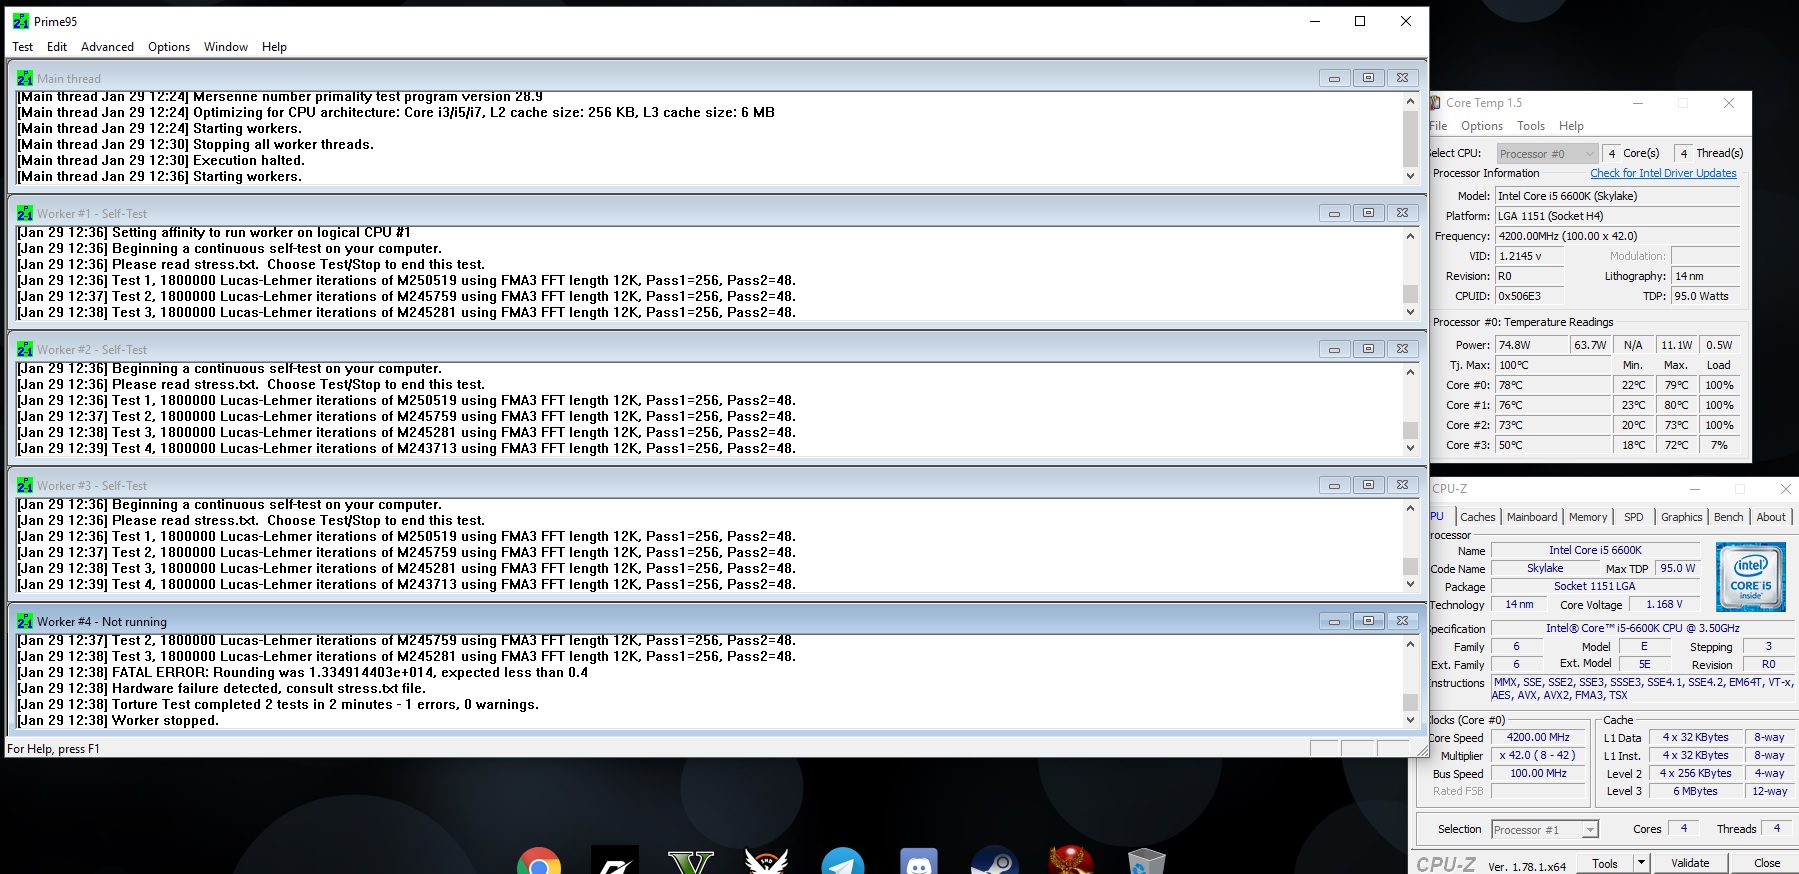Launch GTA V from the dock
Image resolution: width=1799 pixels, height=874 pixels.
691,861
